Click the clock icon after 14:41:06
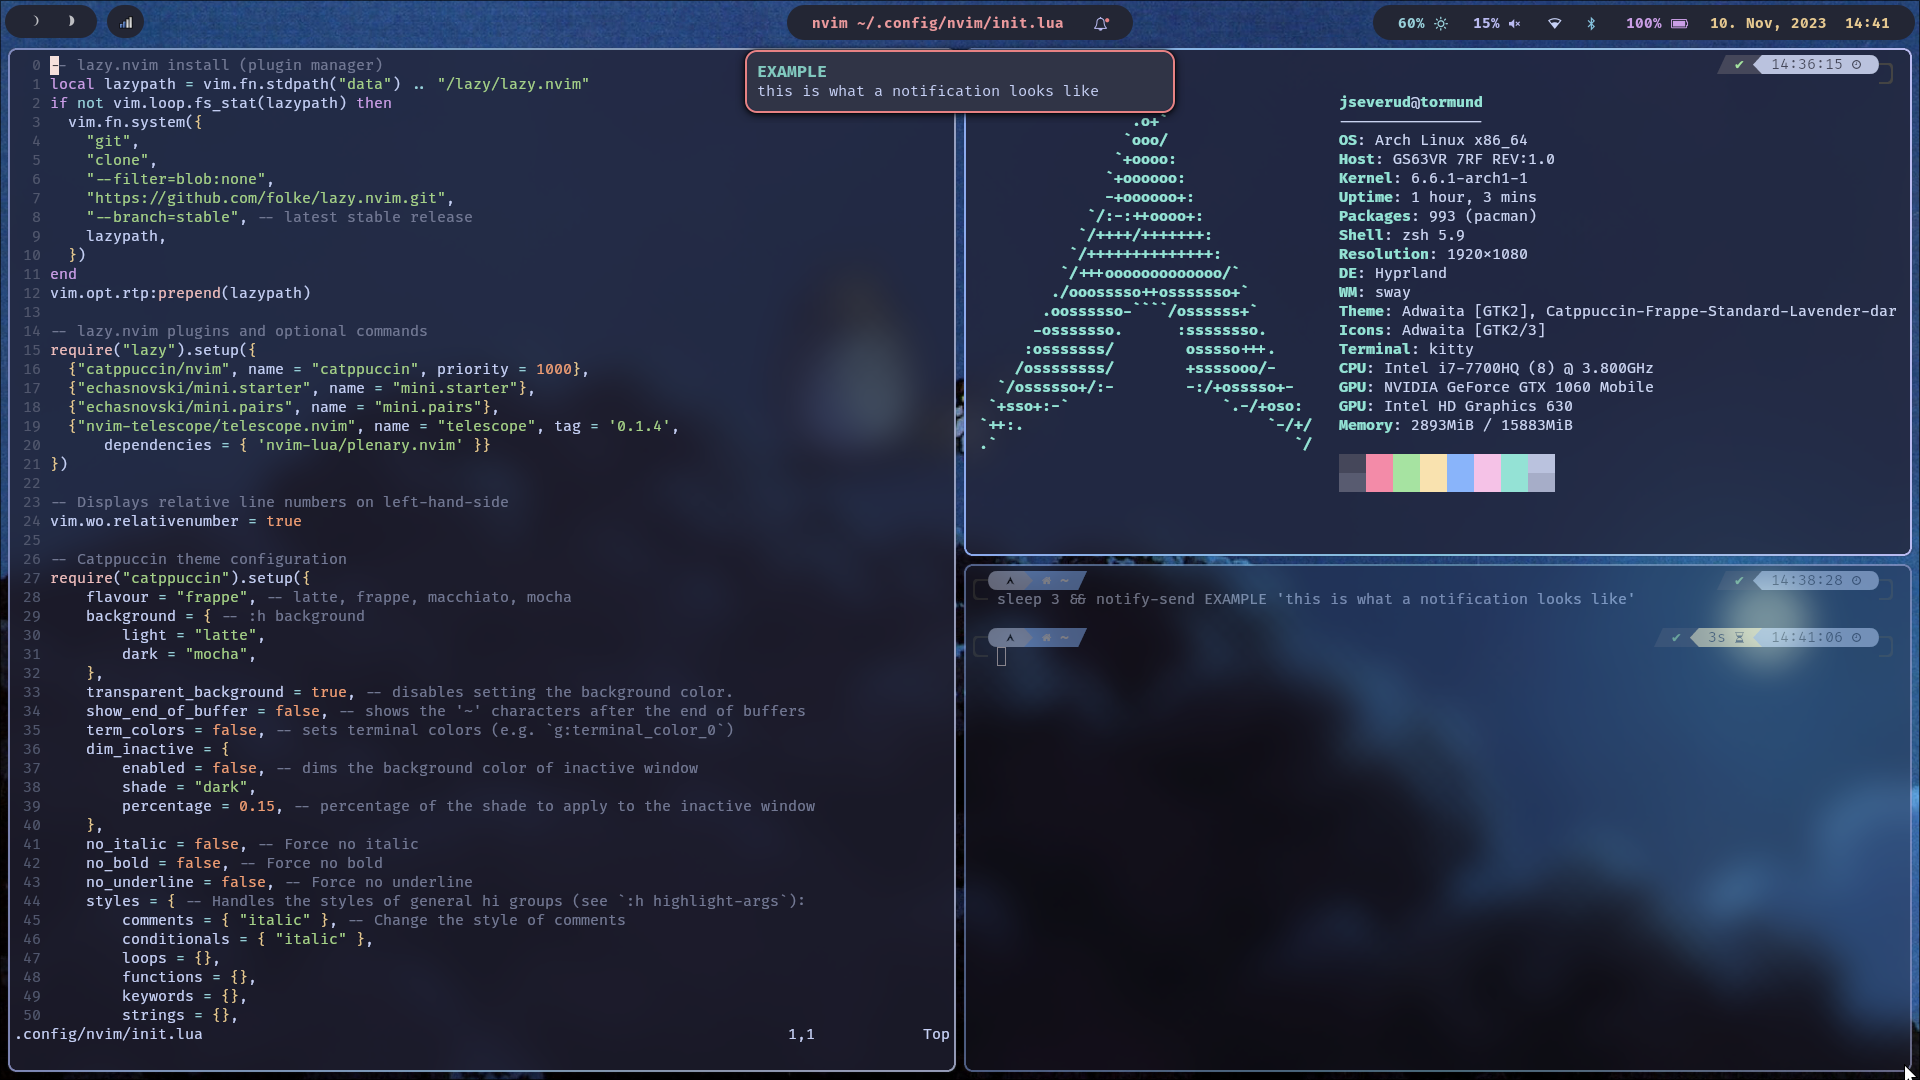Viewport: 1920px width, 1080px height. pos(1857,638)
